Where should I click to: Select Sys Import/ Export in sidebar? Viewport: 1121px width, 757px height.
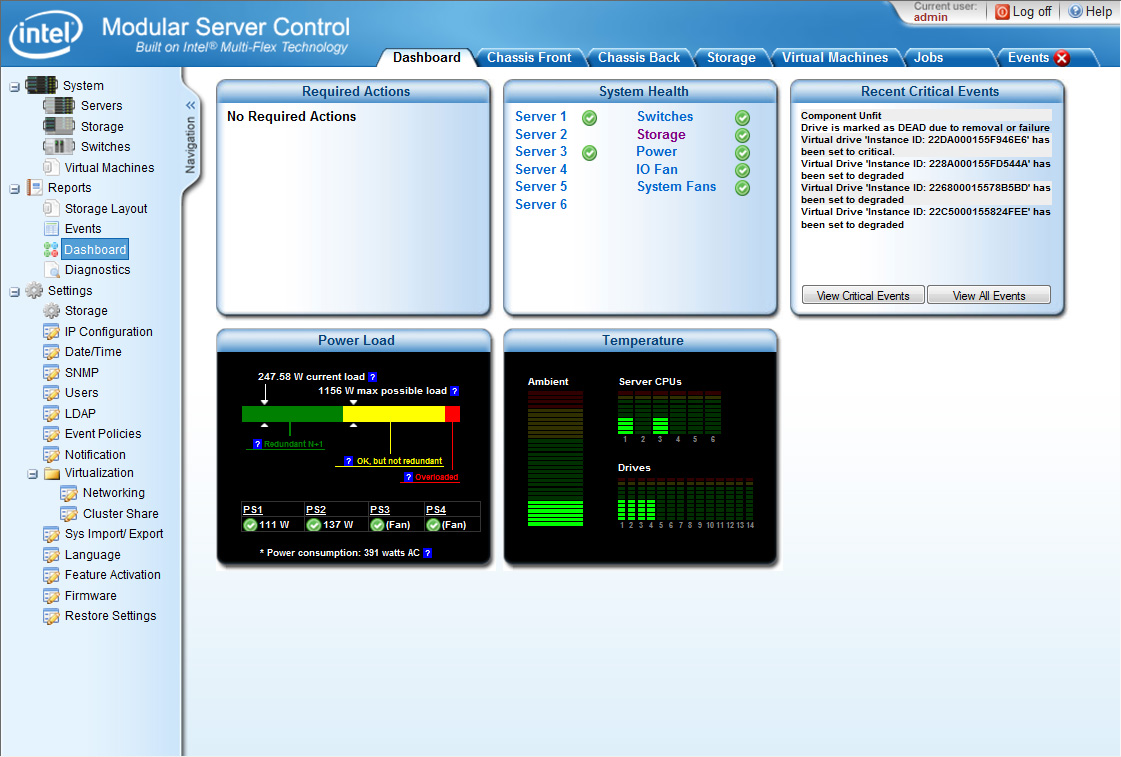(114, 534)
